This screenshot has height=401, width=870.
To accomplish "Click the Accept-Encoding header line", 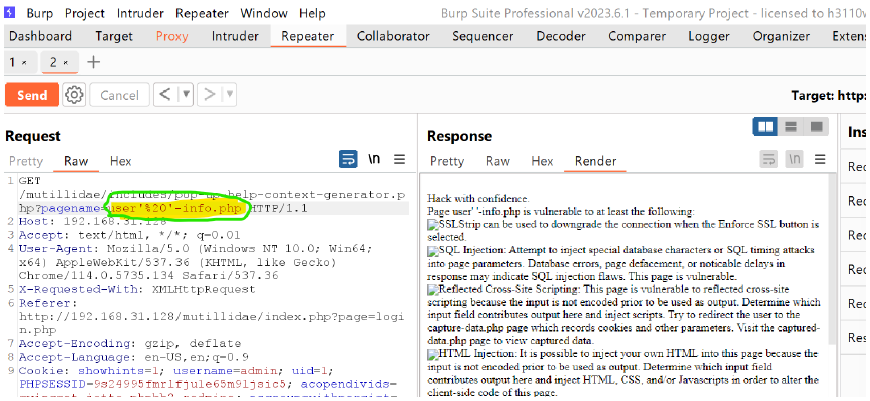I will (x=130, y=344).
